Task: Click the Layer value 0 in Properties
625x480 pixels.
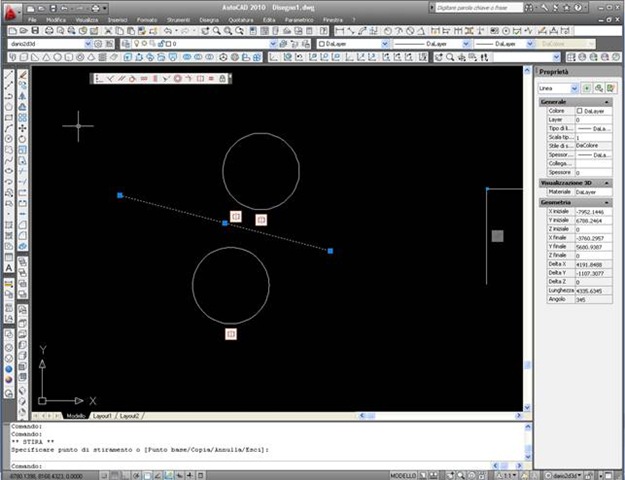Action: point(594,120)
